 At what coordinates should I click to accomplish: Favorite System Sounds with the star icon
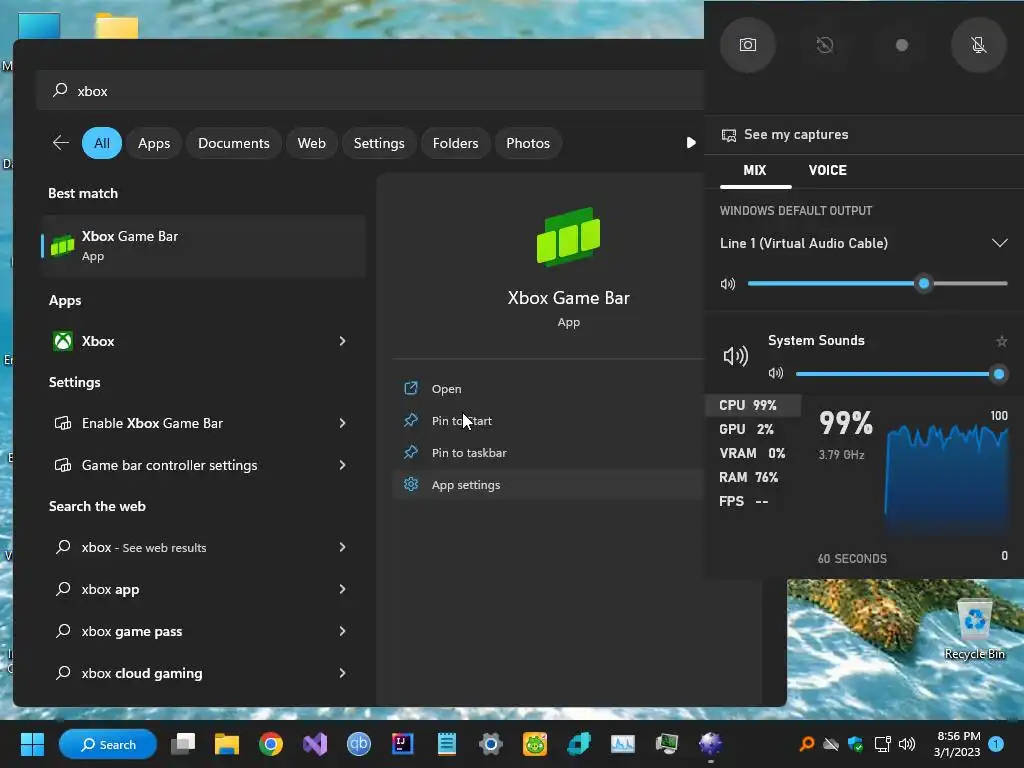click(x=1001, y=341)
